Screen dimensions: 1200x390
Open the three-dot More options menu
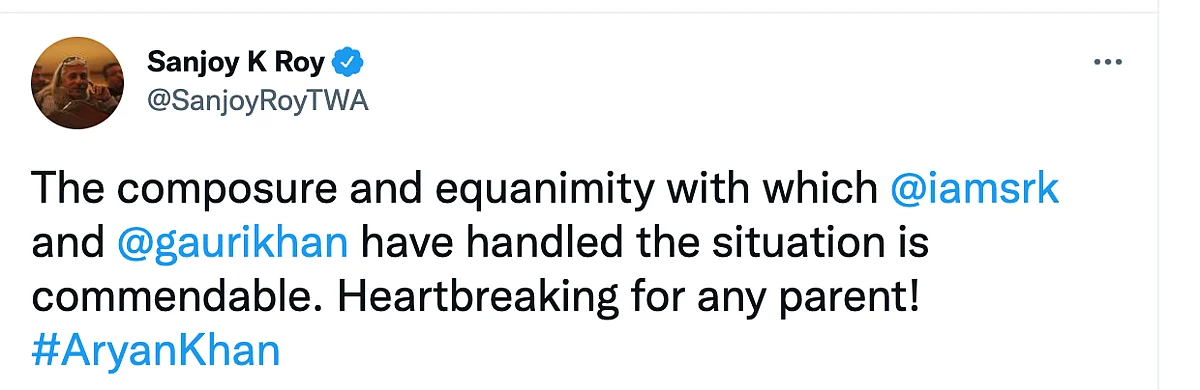point(1109,62)
